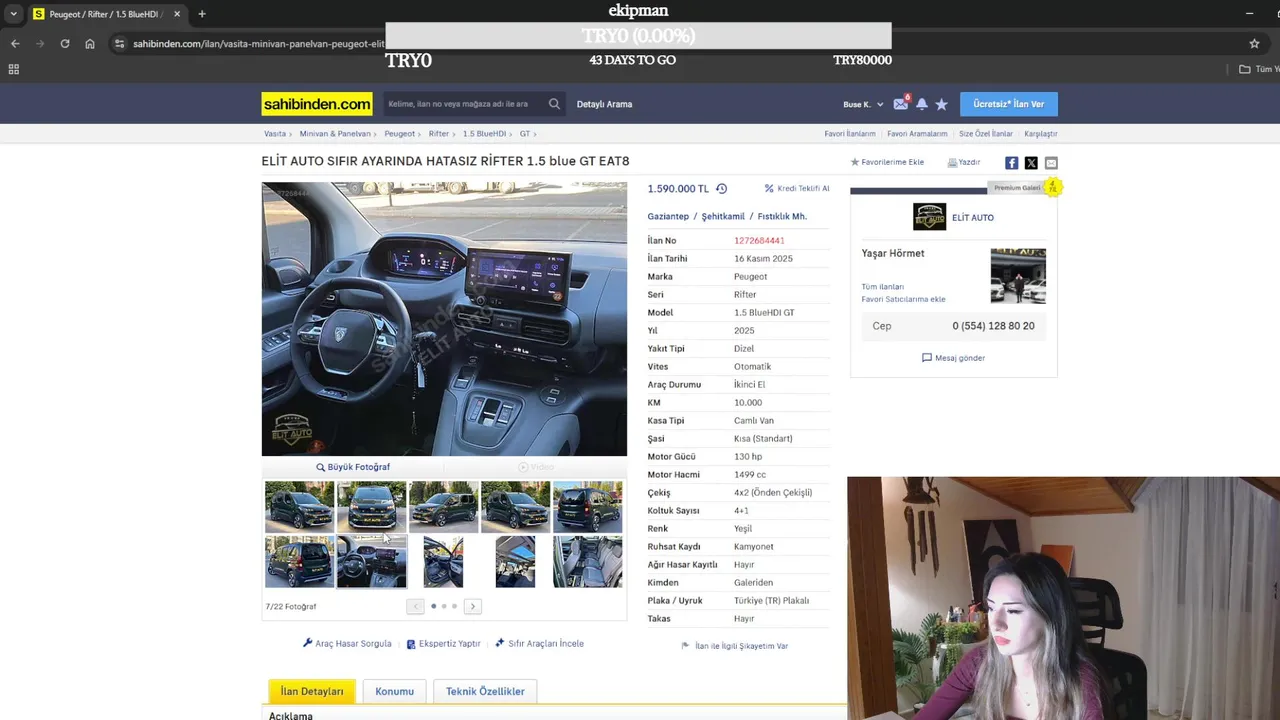The height and width of the screenshot is (720, 1280).
Task: Switch to İlan Detayları tab
Action: coord(311,691)
